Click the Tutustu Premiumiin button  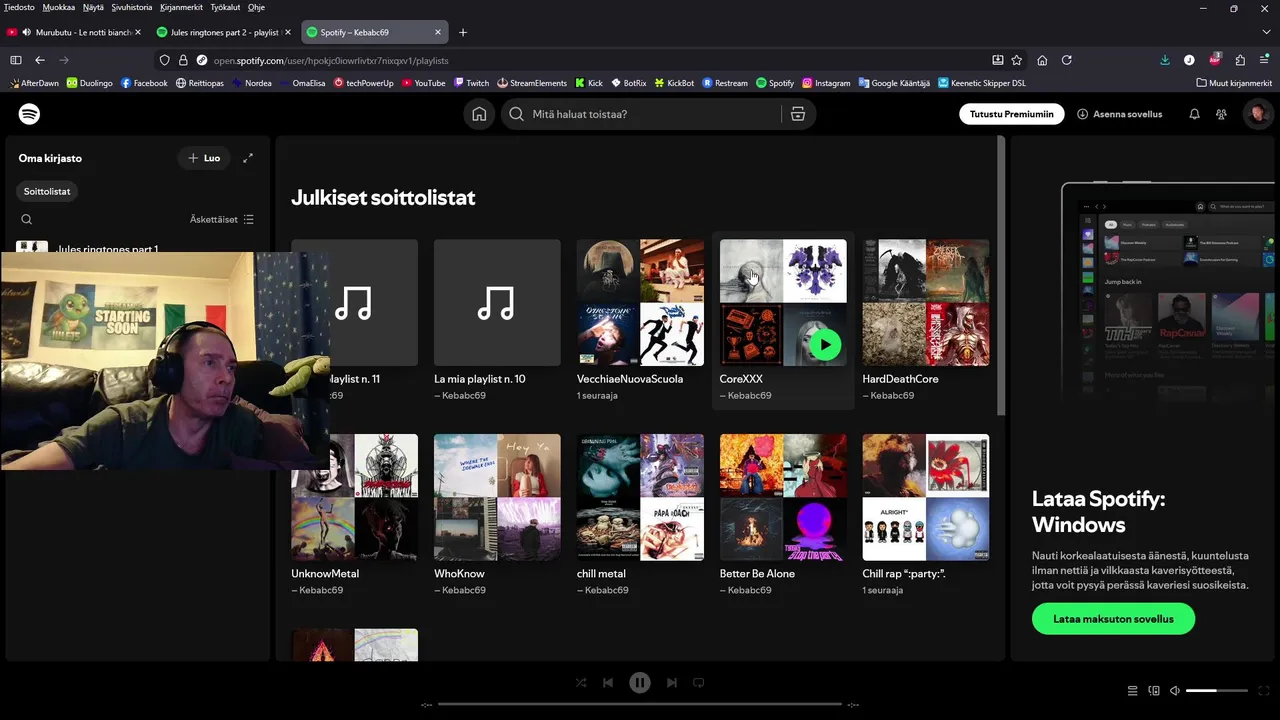click(x=1011, y=114)
